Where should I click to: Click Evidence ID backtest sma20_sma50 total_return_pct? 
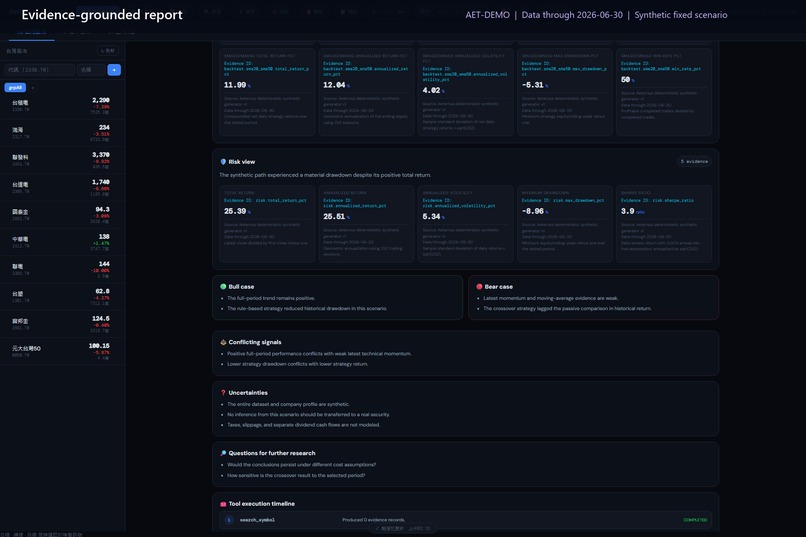[266, 69]
